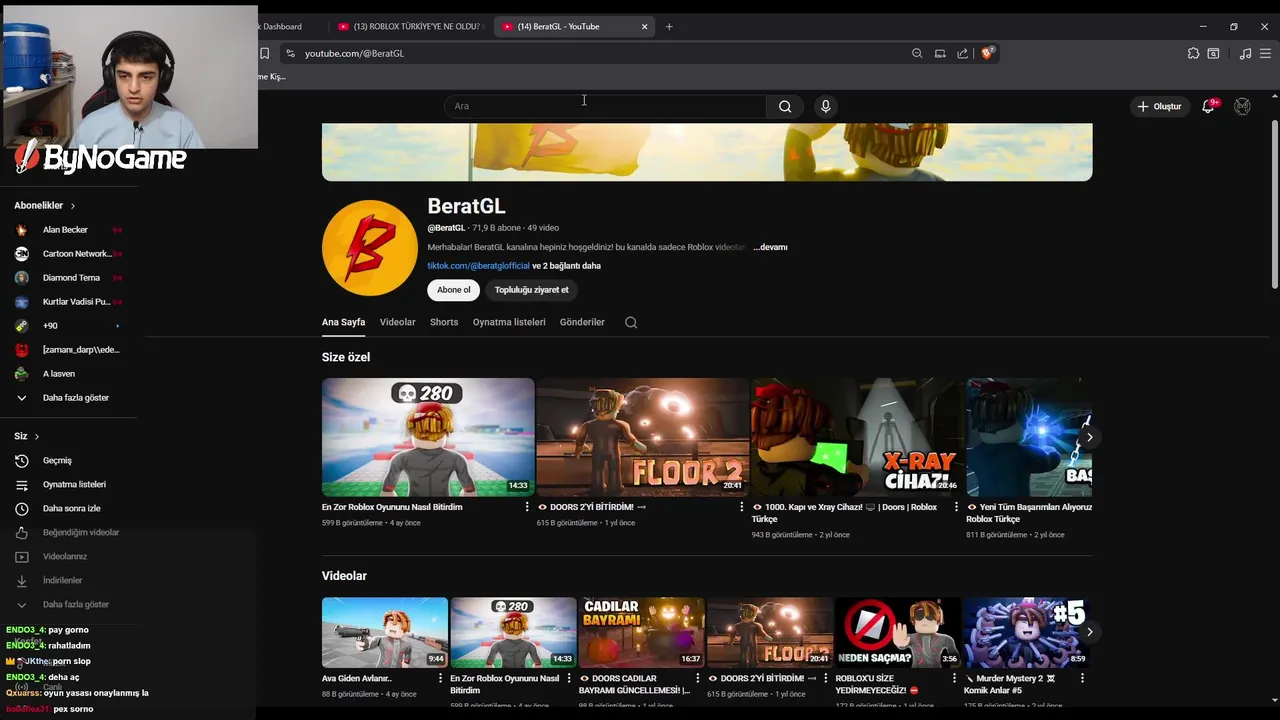Open DOORS FLOOR 2 featured thumbnail
Image resolution: width=1280 pixels, height=720 pixels.
coord(642,437)
